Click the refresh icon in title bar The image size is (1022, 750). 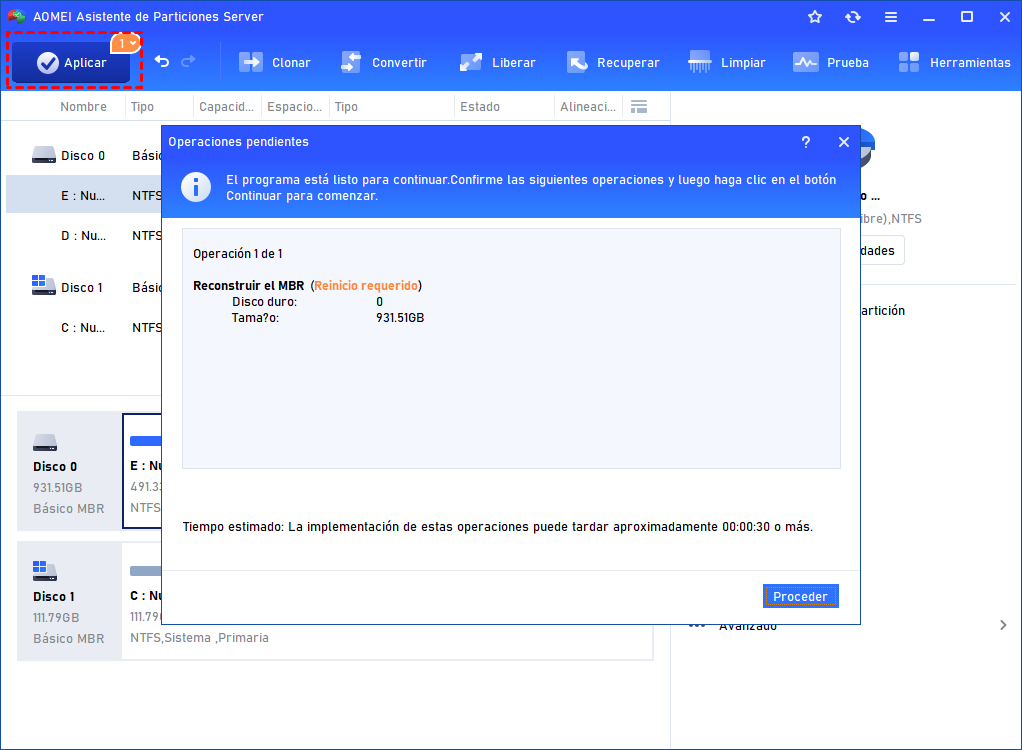click(x=853, y=17)
